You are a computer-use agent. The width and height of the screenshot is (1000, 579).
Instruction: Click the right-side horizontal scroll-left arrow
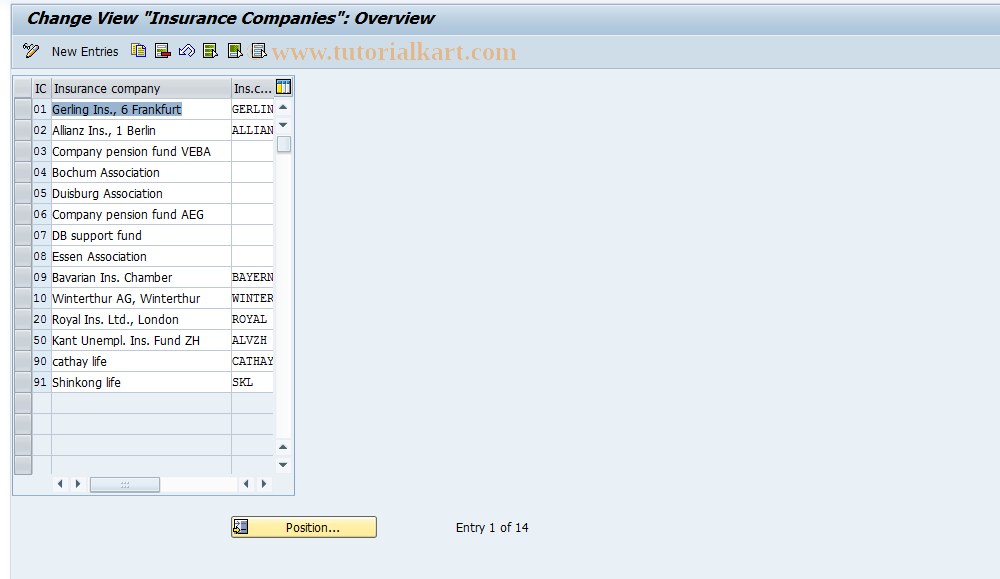tap(246, 484)
